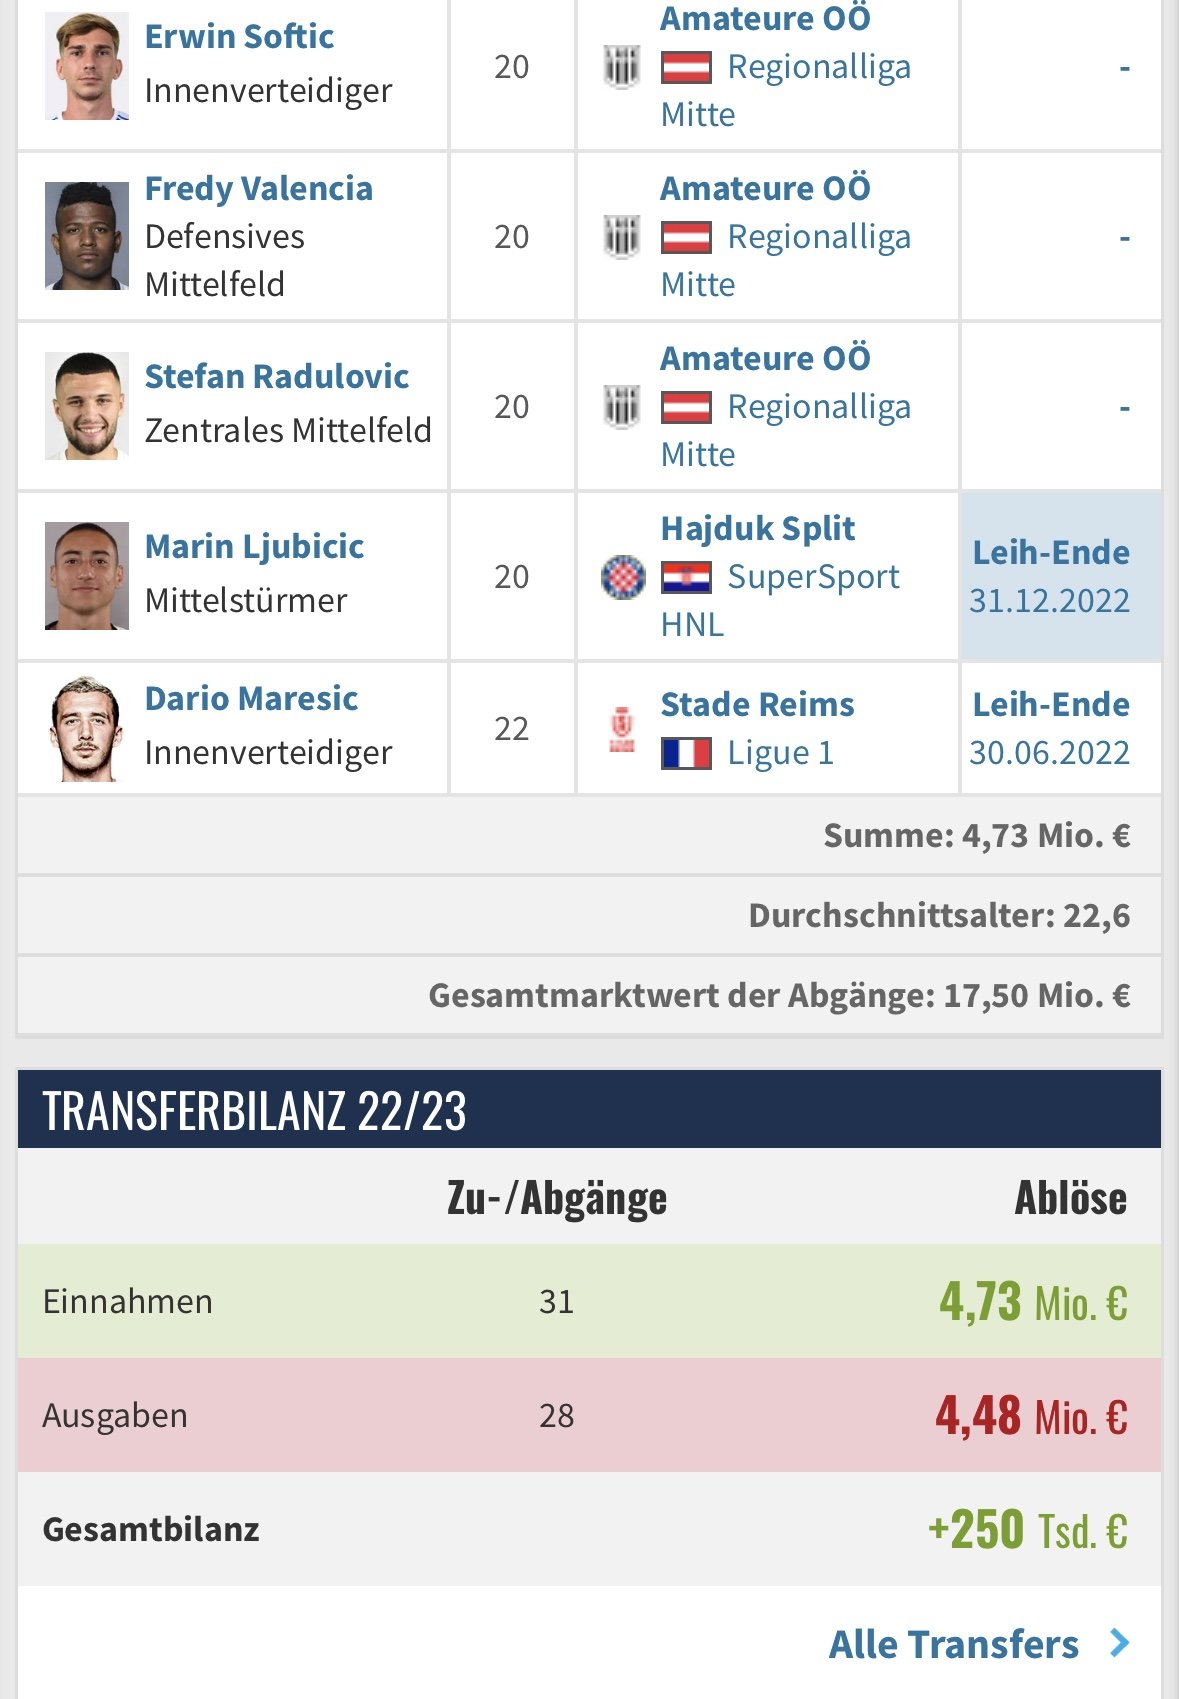This screenshot has width=1179, height=1699.
Task: Open Marin Ljubicic's player photo
Action: [87, 576]
